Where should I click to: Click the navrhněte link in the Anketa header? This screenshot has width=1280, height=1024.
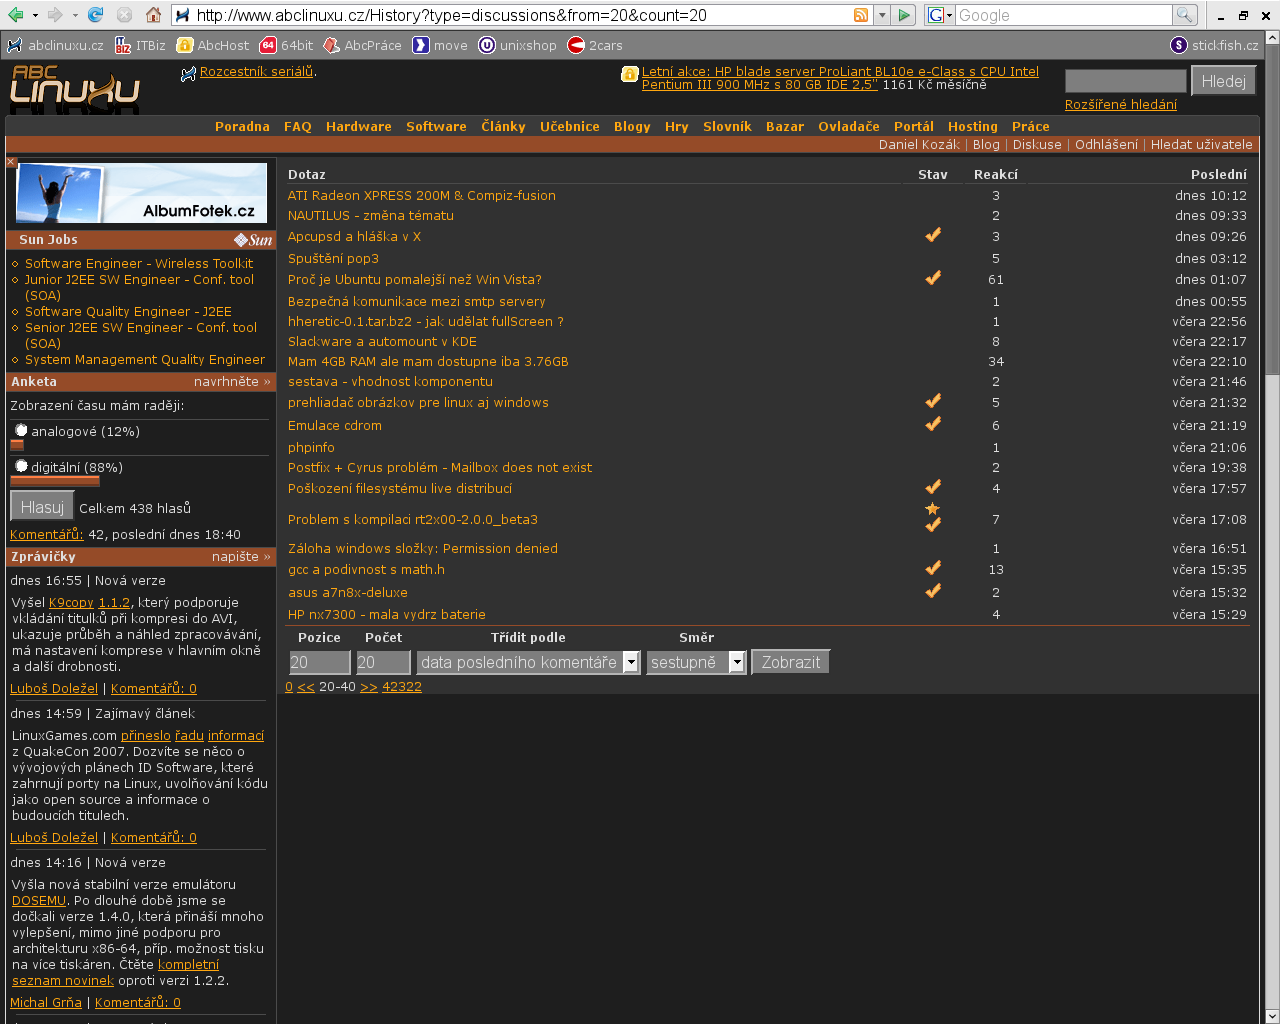pyautogui.click(x=232, y=381)
